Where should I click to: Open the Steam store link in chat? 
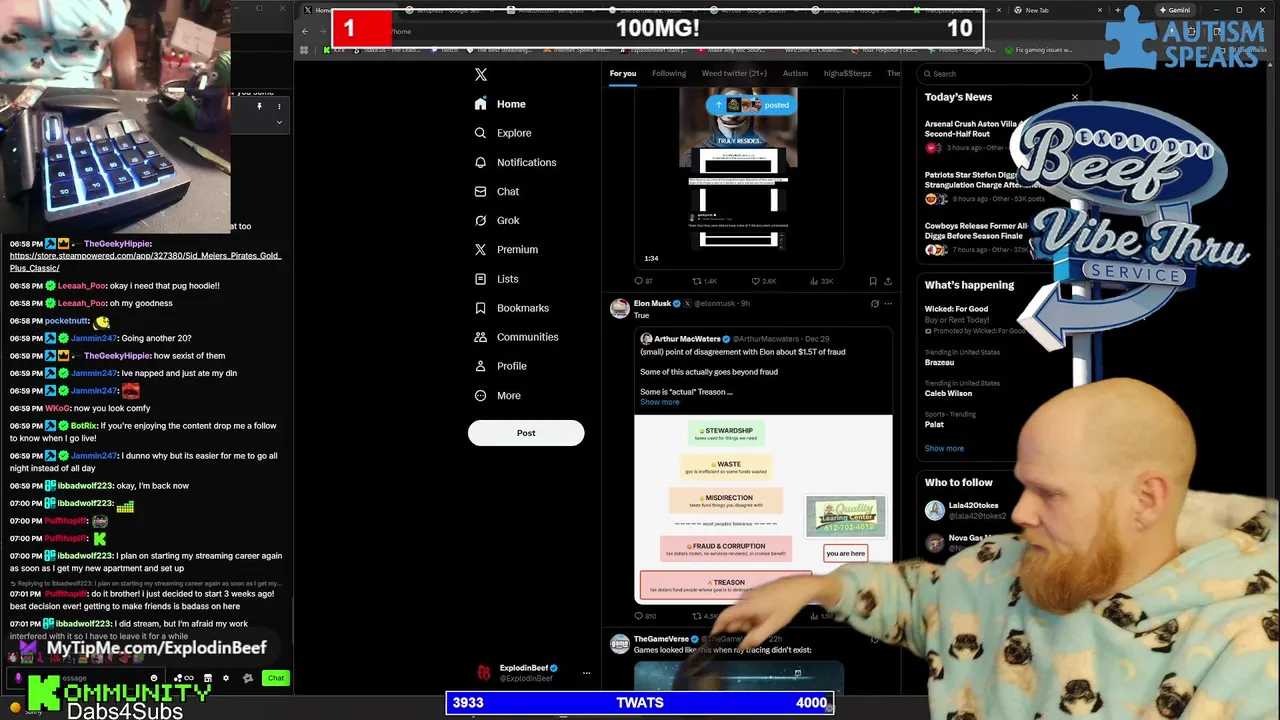tap(146, 262)
